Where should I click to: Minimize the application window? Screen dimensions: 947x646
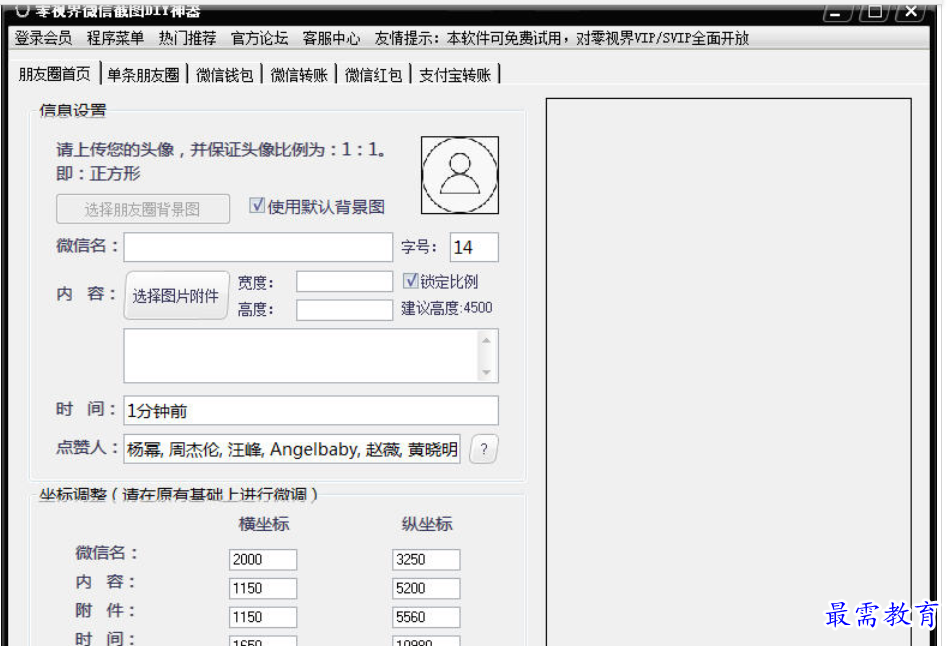[836, 12]
